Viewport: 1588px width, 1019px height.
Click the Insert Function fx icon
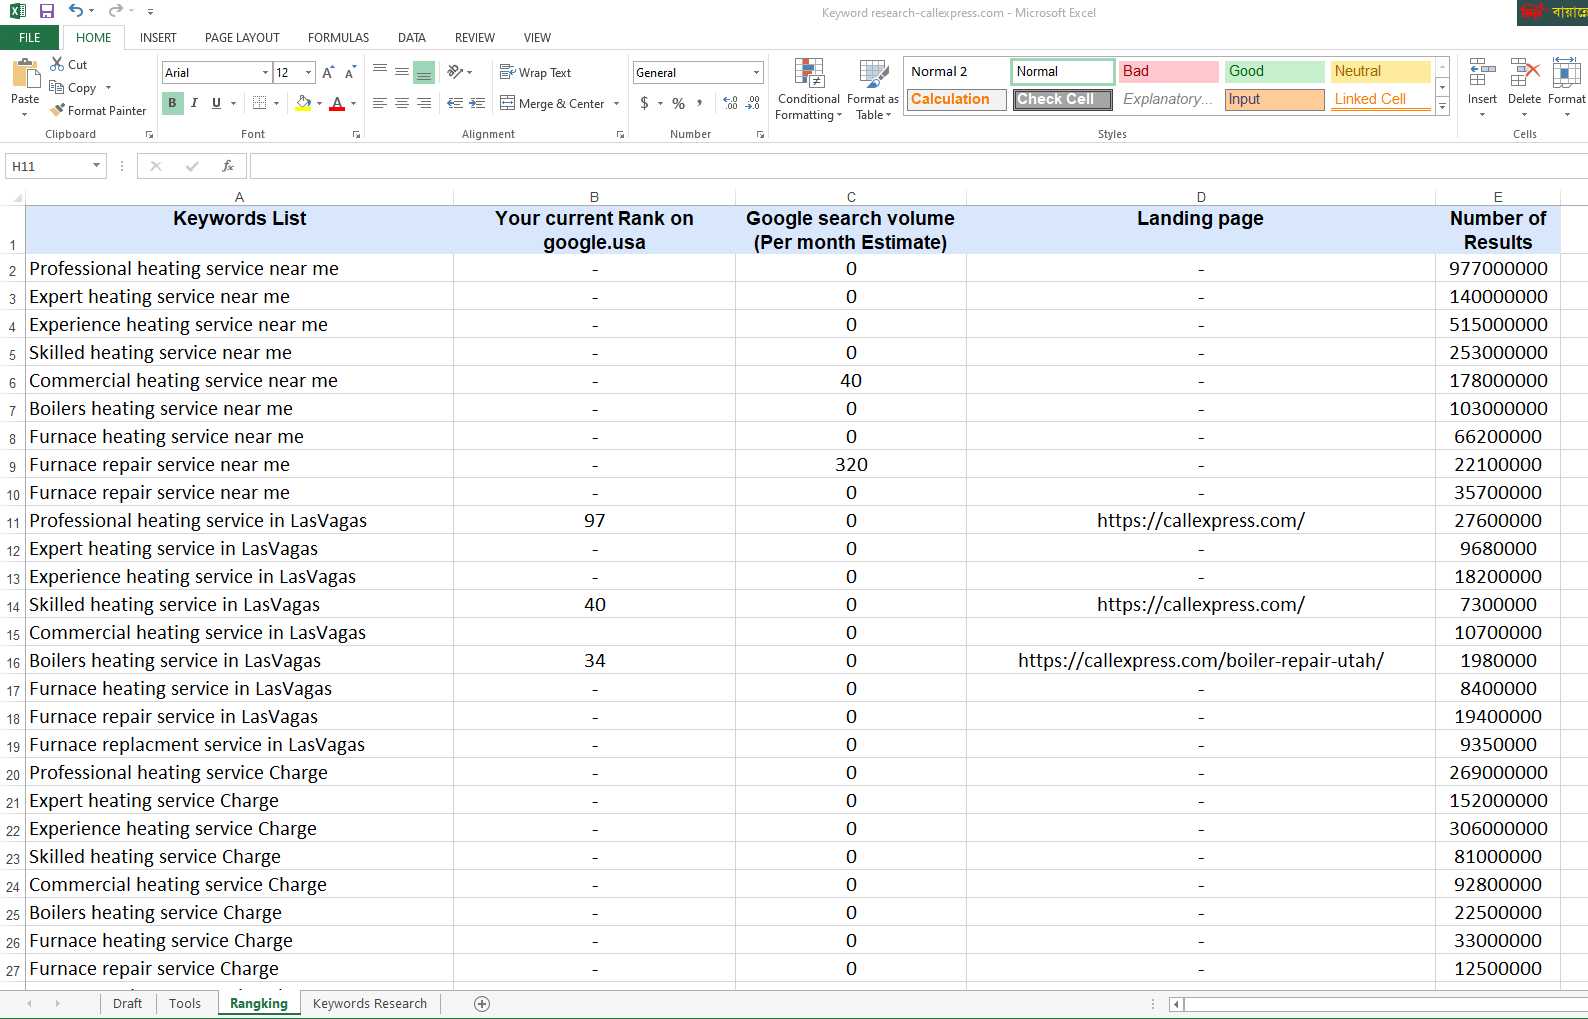click(x=228, y=166)
